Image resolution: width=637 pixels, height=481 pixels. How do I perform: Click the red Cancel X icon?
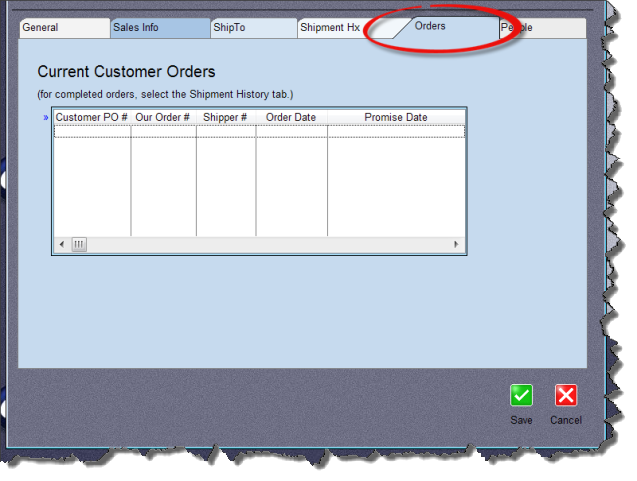pyautogui.click(x=566, y=395)
